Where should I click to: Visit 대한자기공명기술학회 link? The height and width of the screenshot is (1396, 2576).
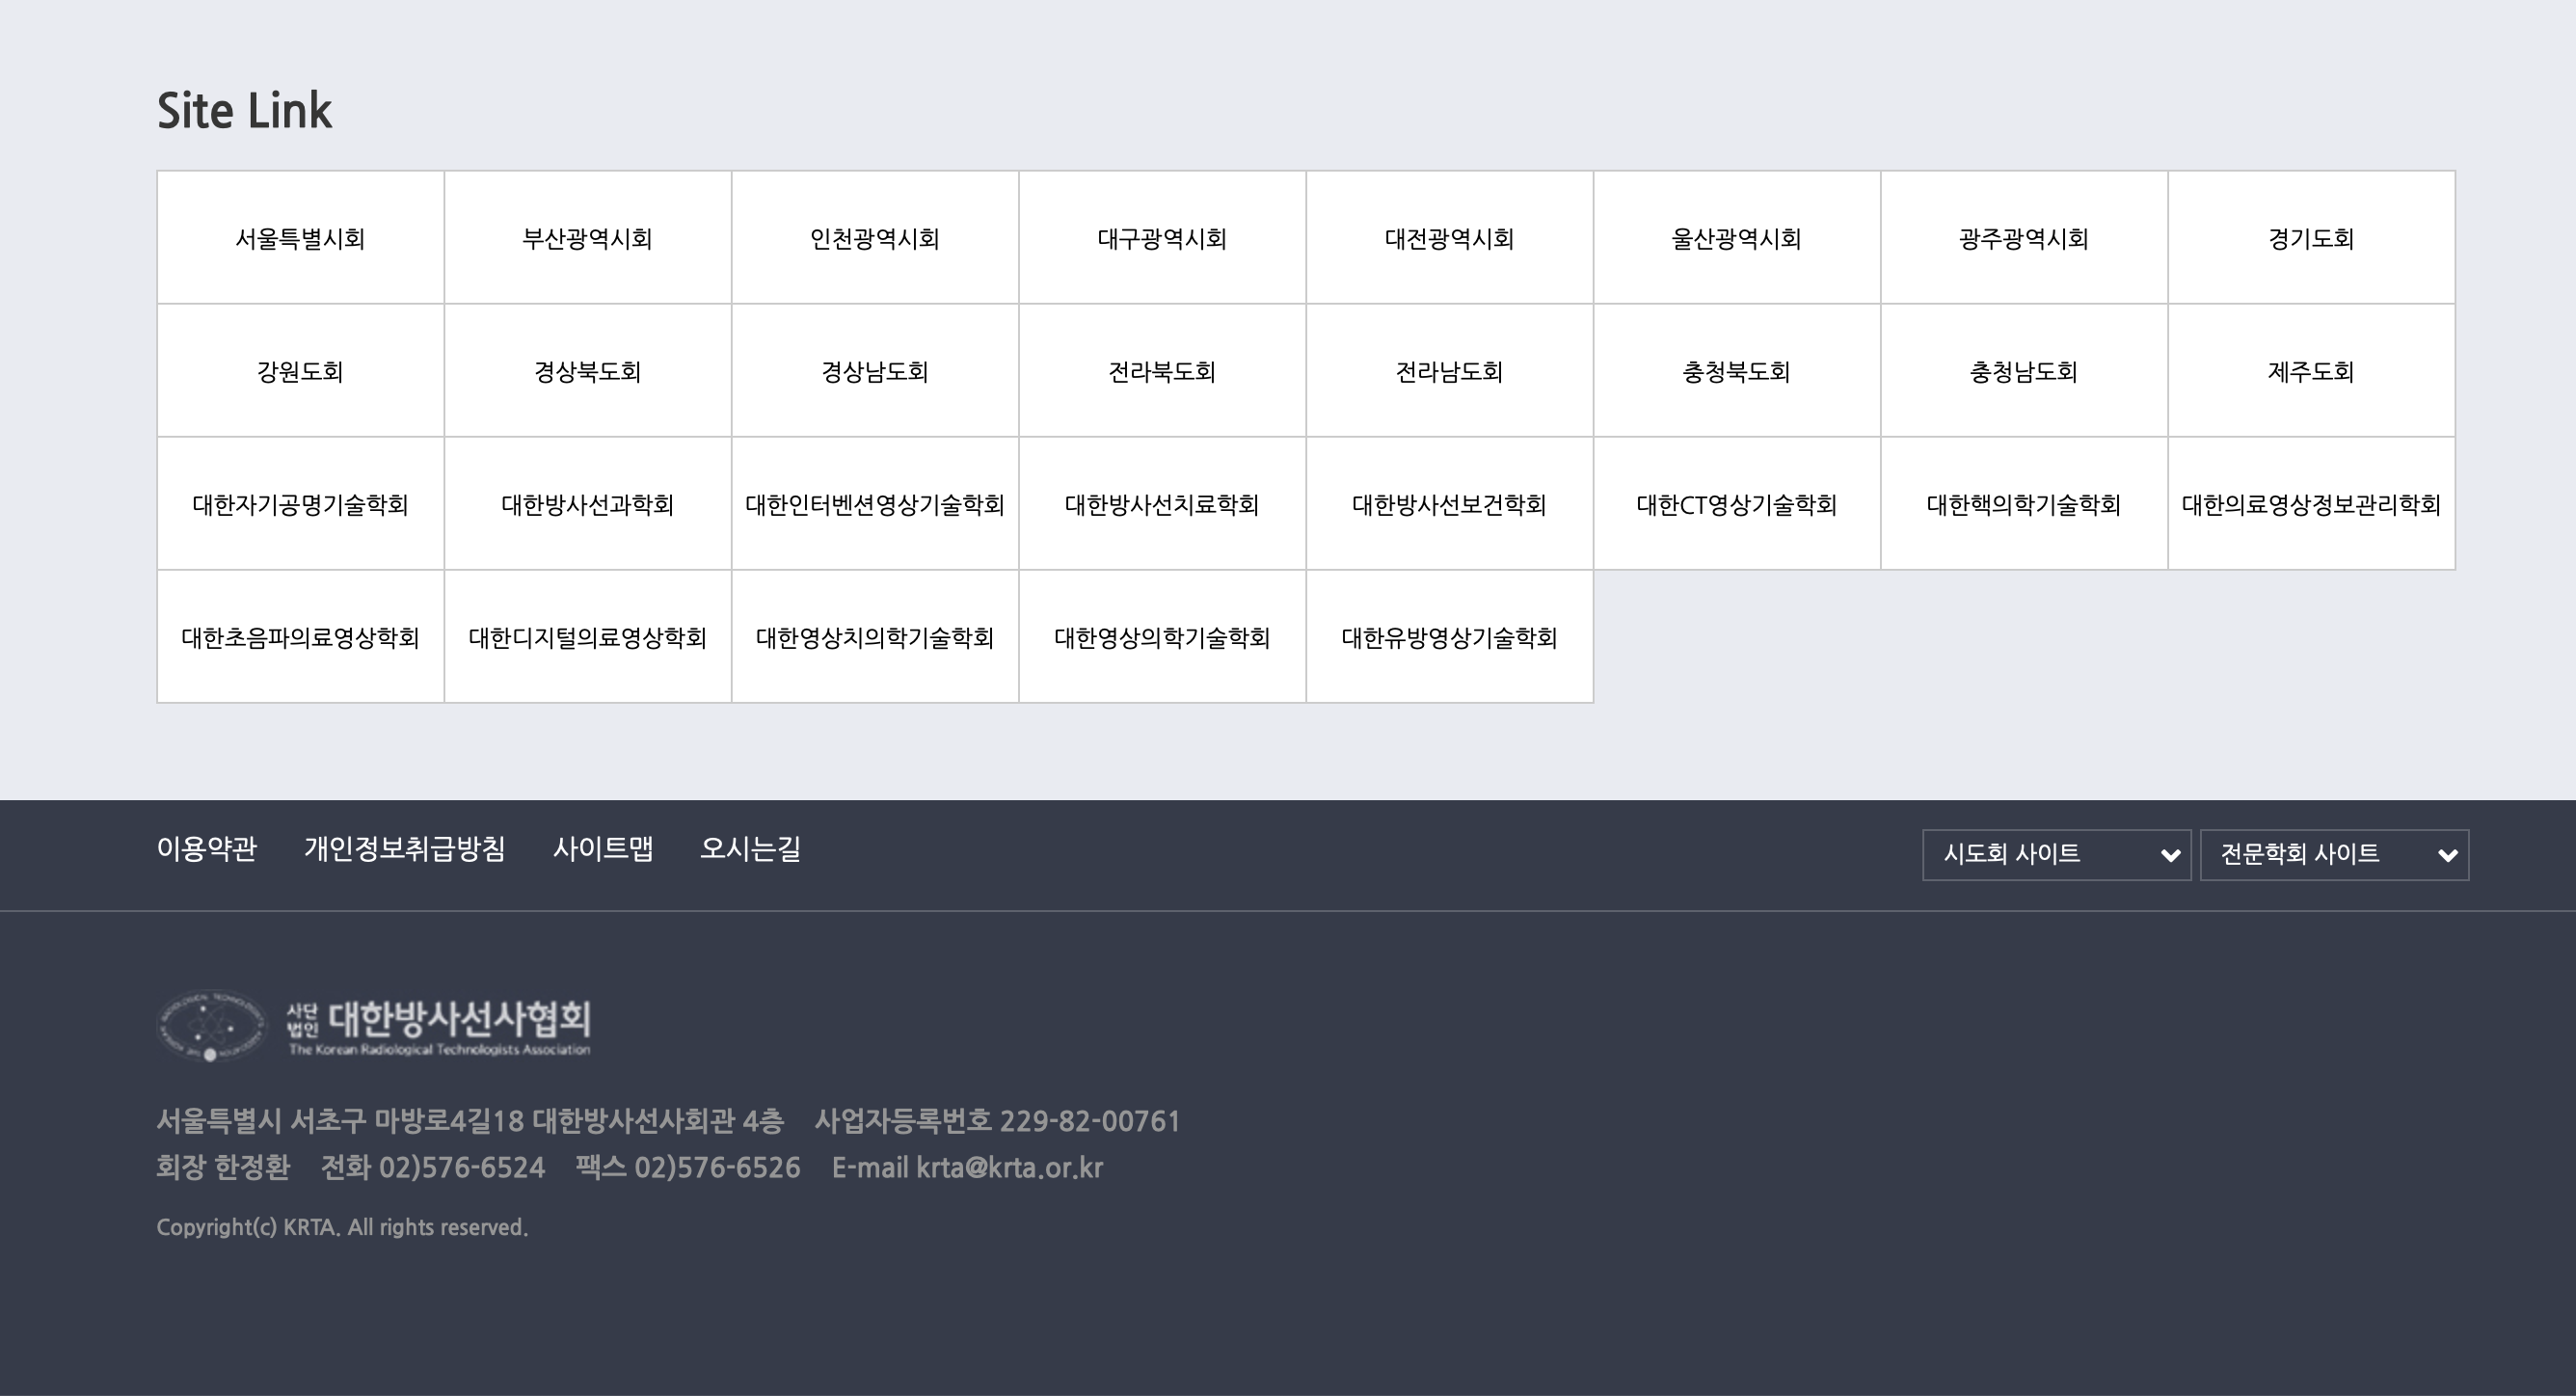300,505
